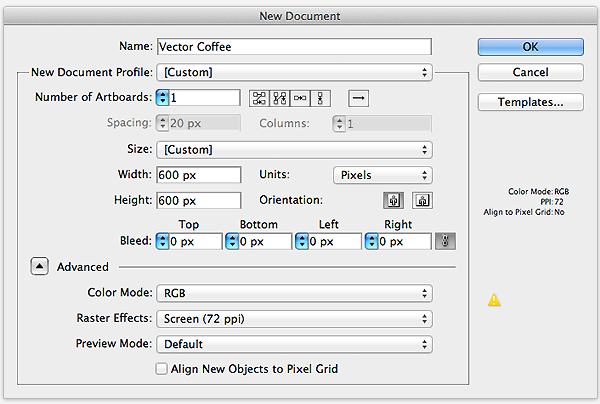Screen dimensions: 600x404
Task: Enable Align New Objects to Pixel Grid
Action: click(161, 369)
